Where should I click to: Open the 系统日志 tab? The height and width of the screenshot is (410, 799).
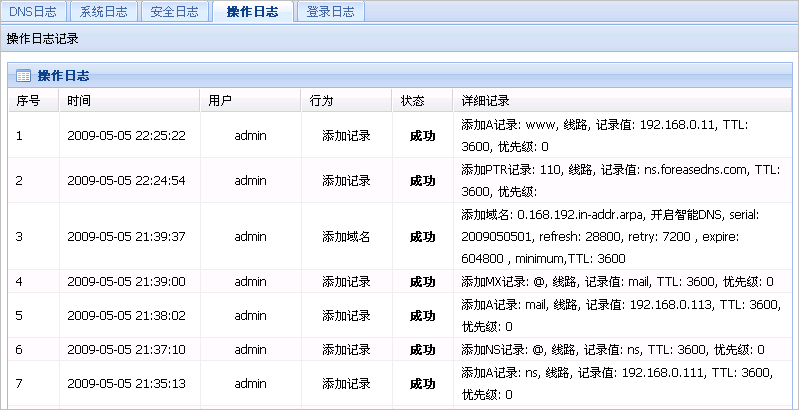pyautogui.click(x=104, y=12)
